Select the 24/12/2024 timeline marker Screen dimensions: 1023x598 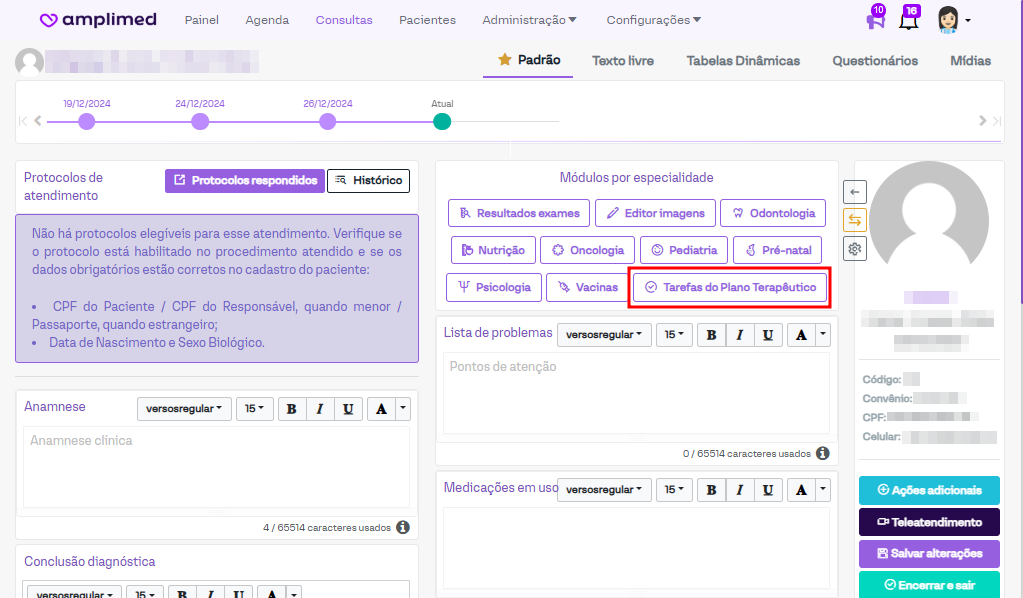(200, 121)
